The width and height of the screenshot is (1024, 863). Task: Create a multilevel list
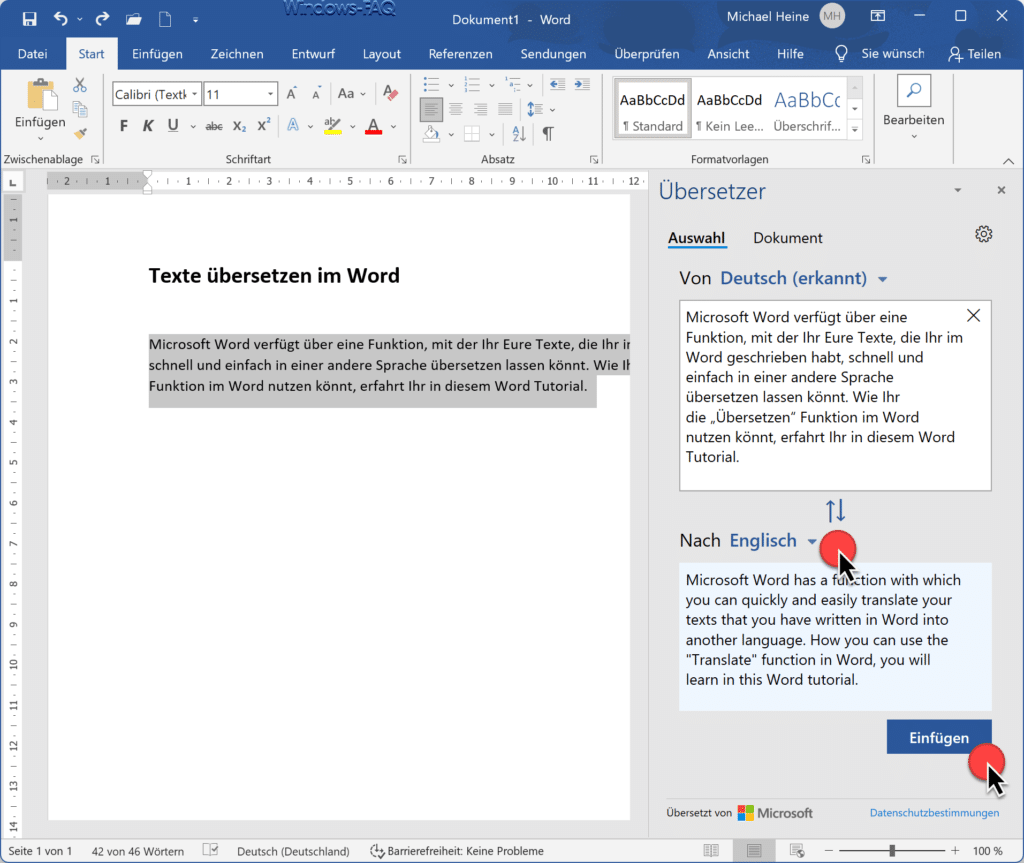(x=513, y=84)
